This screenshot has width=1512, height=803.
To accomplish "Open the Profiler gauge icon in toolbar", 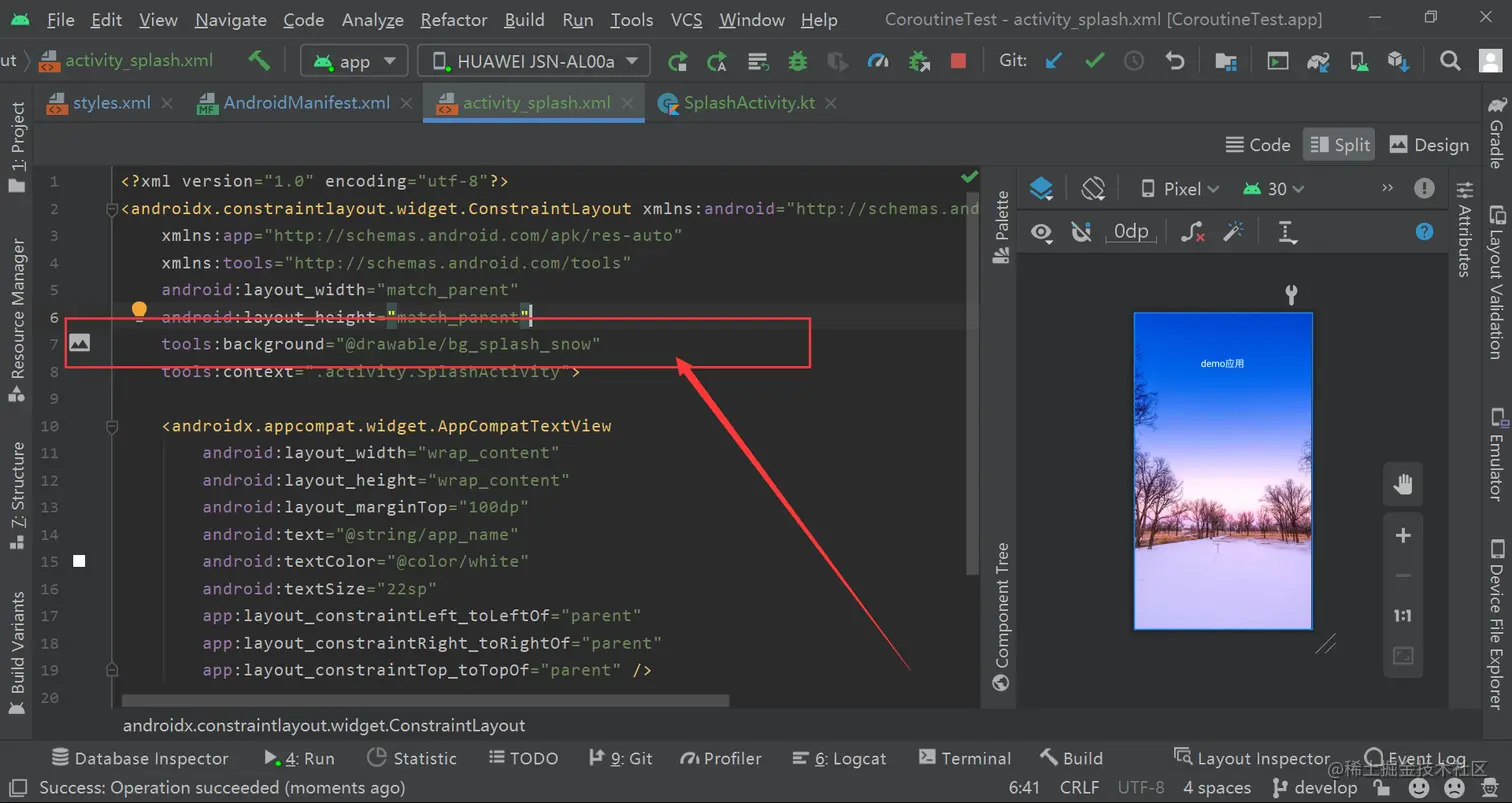I will click(878, 61).
